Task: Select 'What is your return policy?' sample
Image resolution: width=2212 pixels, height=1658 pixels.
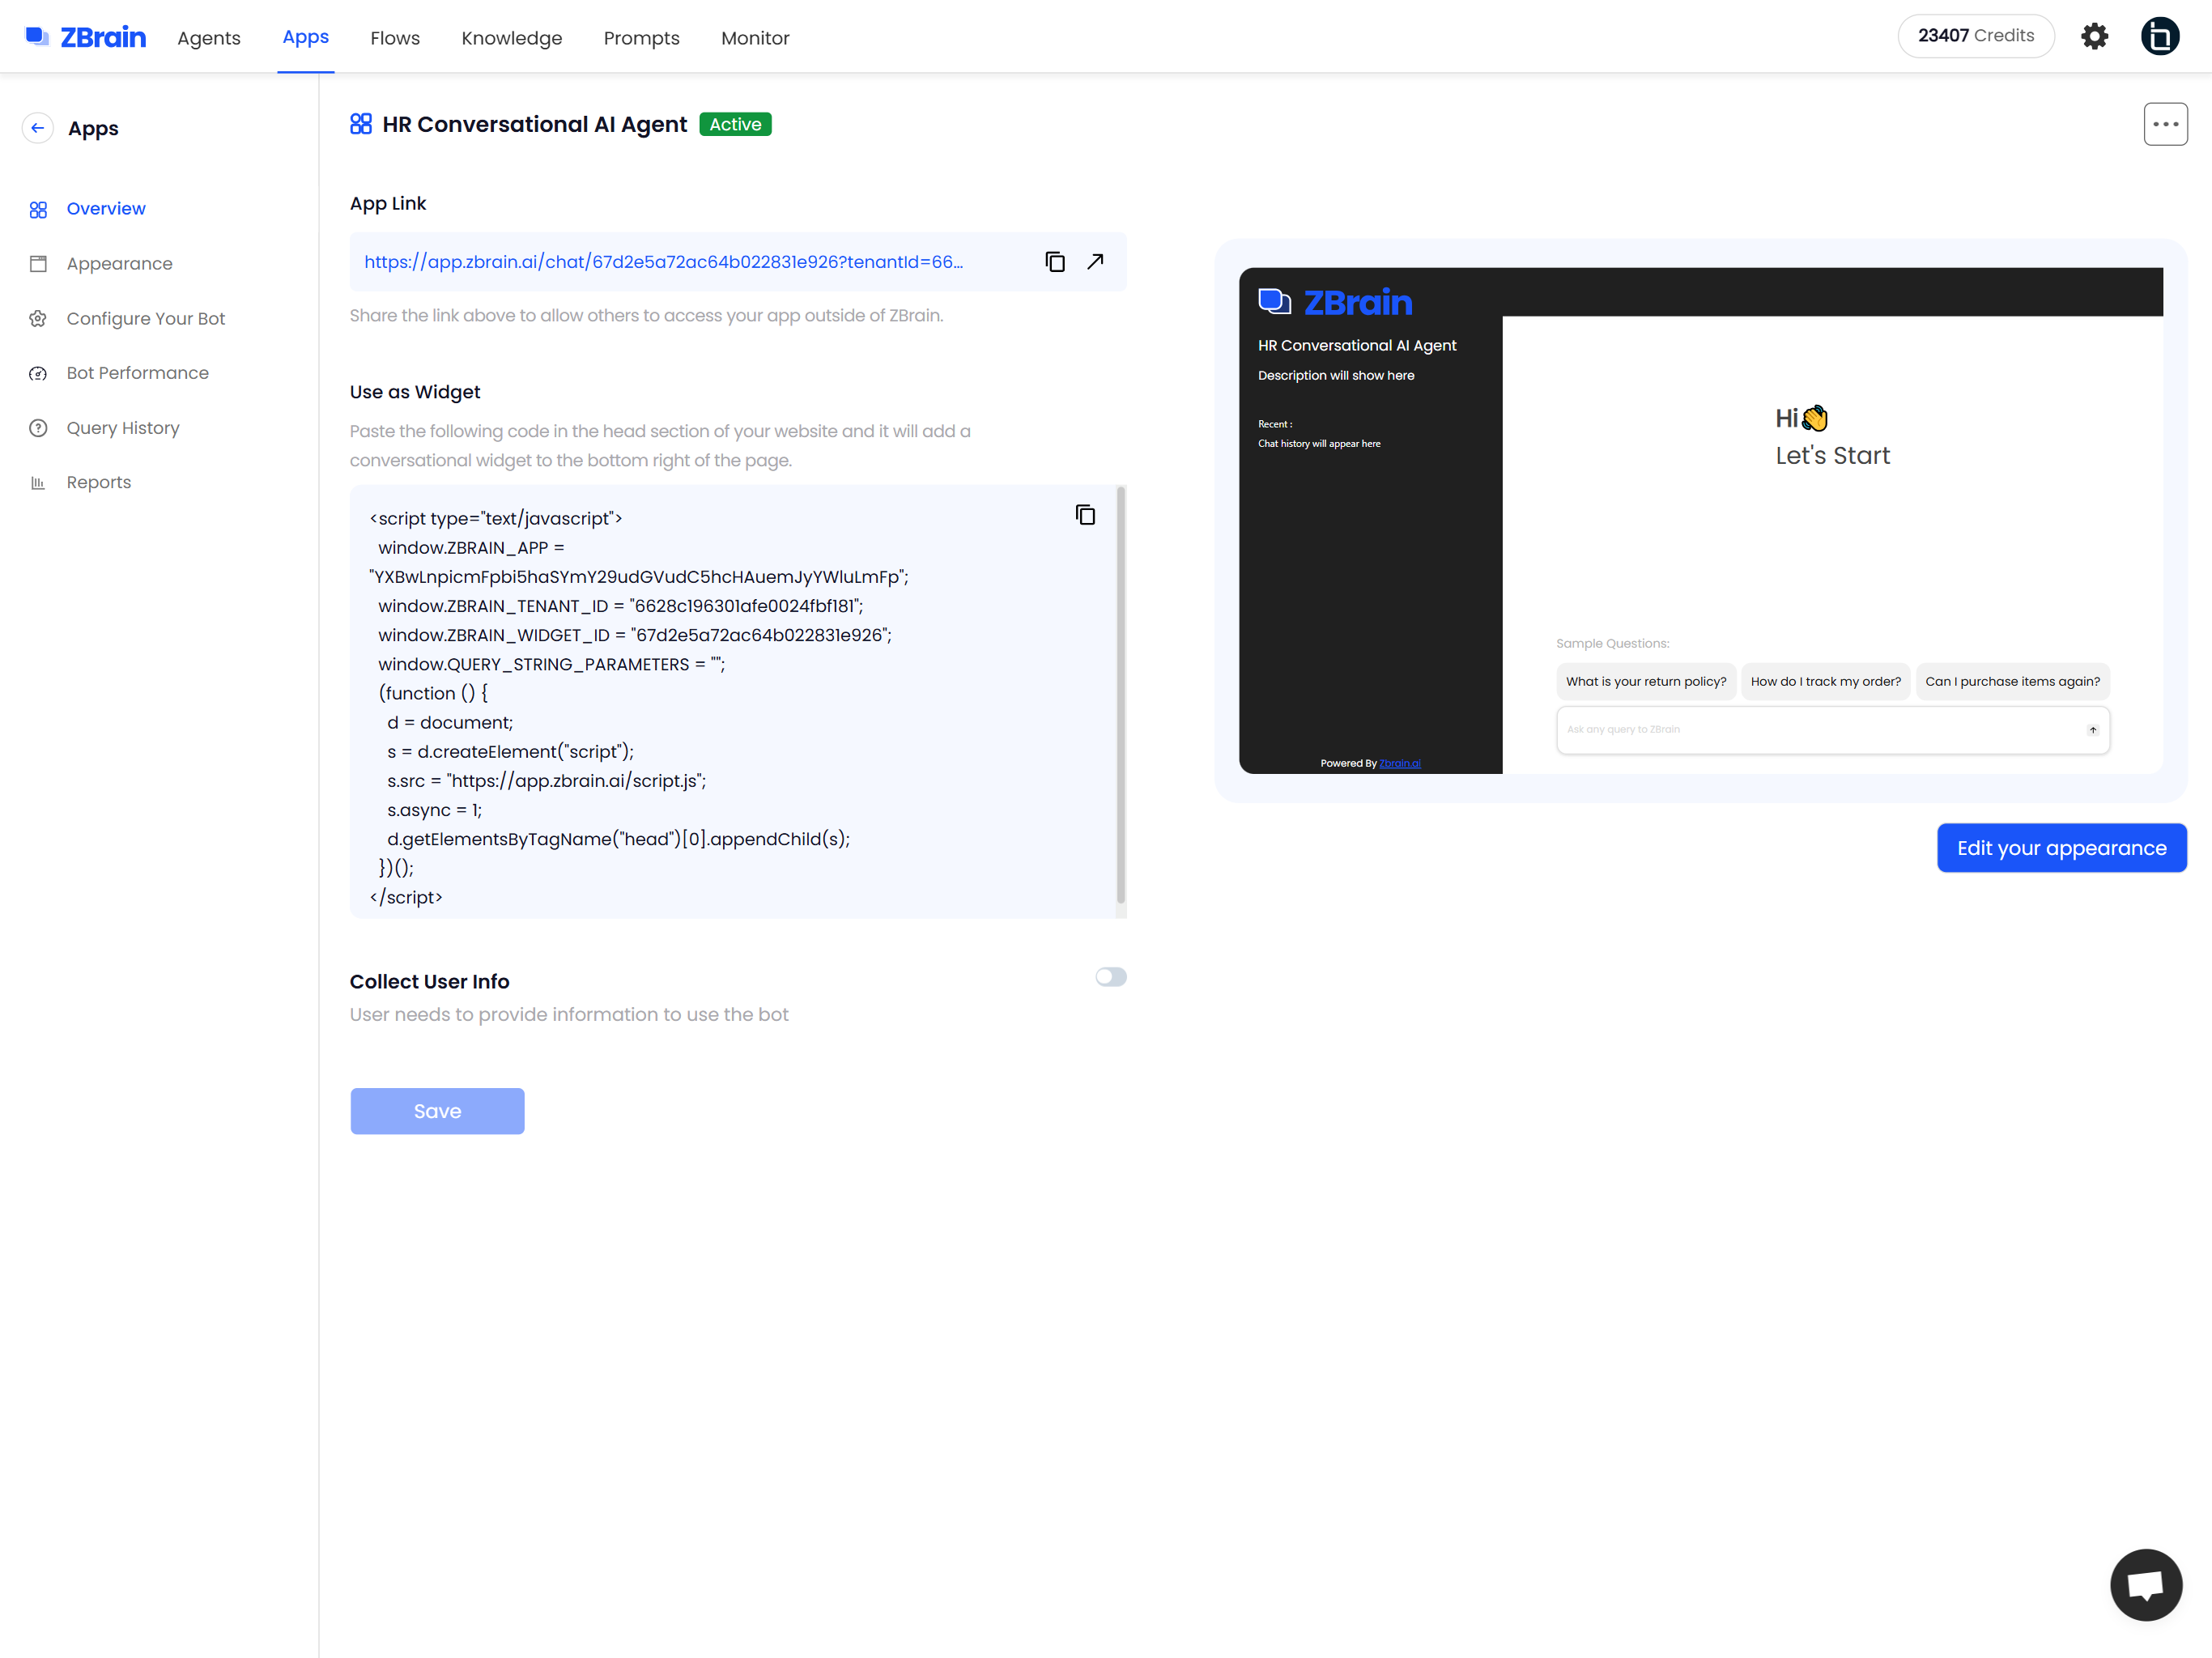Action: click(x=1646, y=681)
